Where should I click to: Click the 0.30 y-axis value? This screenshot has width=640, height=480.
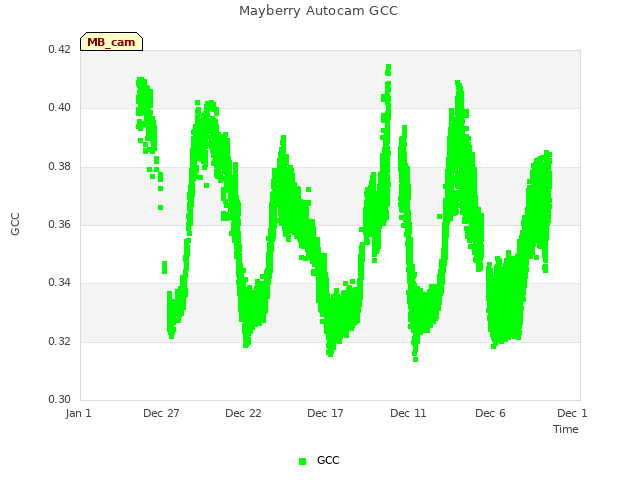click(60, 399)
